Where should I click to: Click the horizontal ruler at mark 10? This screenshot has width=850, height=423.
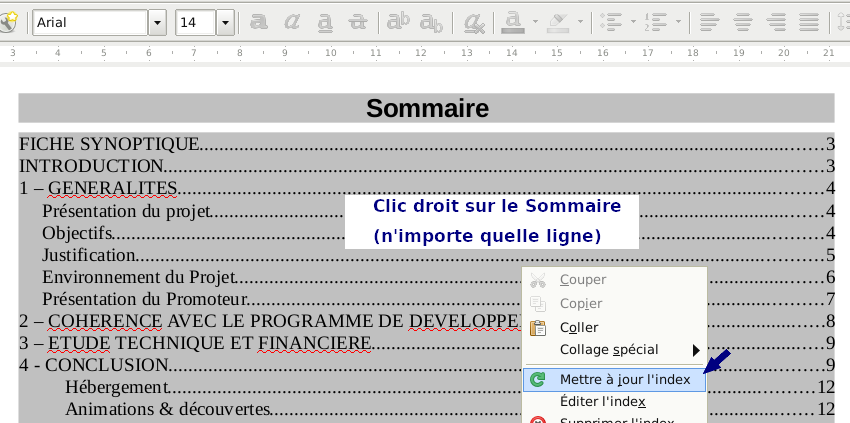(x=331, y=53)
